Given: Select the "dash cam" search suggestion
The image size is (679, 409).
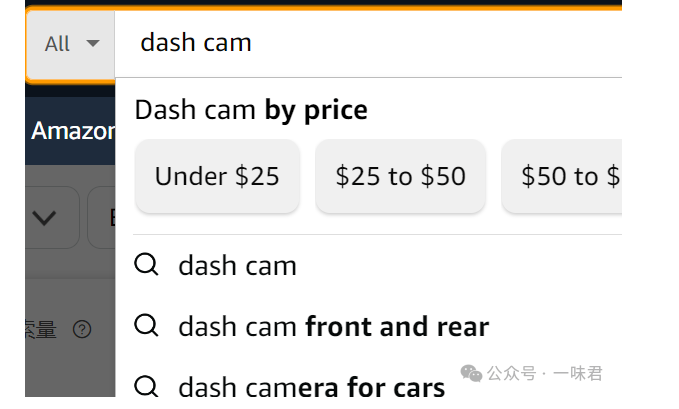Looking at the screenshot, I should pos(237,266).
